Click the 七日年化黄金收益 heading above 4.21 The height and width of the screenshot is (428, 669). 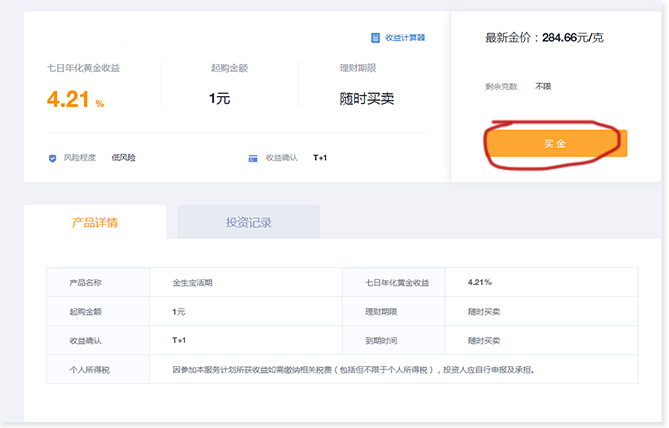[90, 69]
